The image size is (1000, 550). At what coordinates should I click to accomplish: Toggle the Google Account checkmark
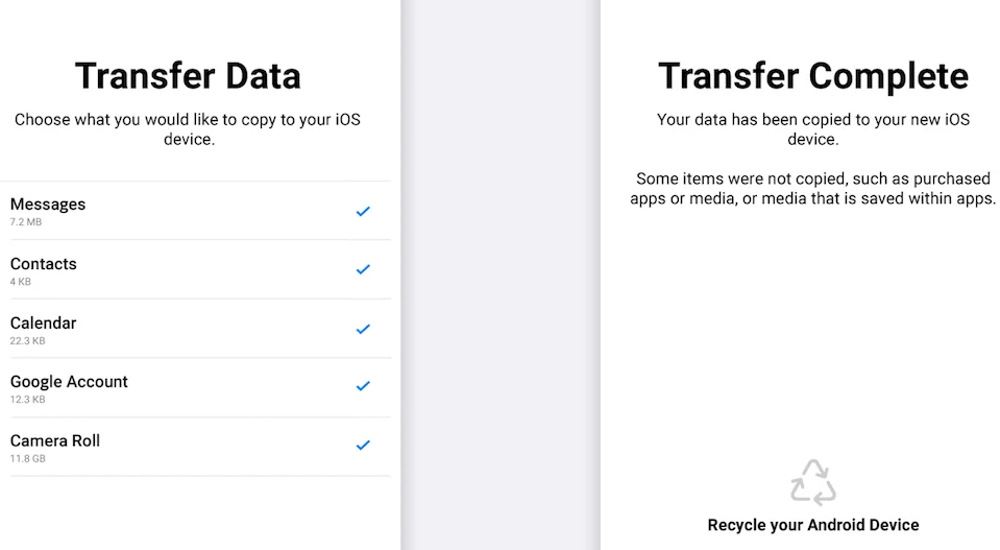click(363, 386)
